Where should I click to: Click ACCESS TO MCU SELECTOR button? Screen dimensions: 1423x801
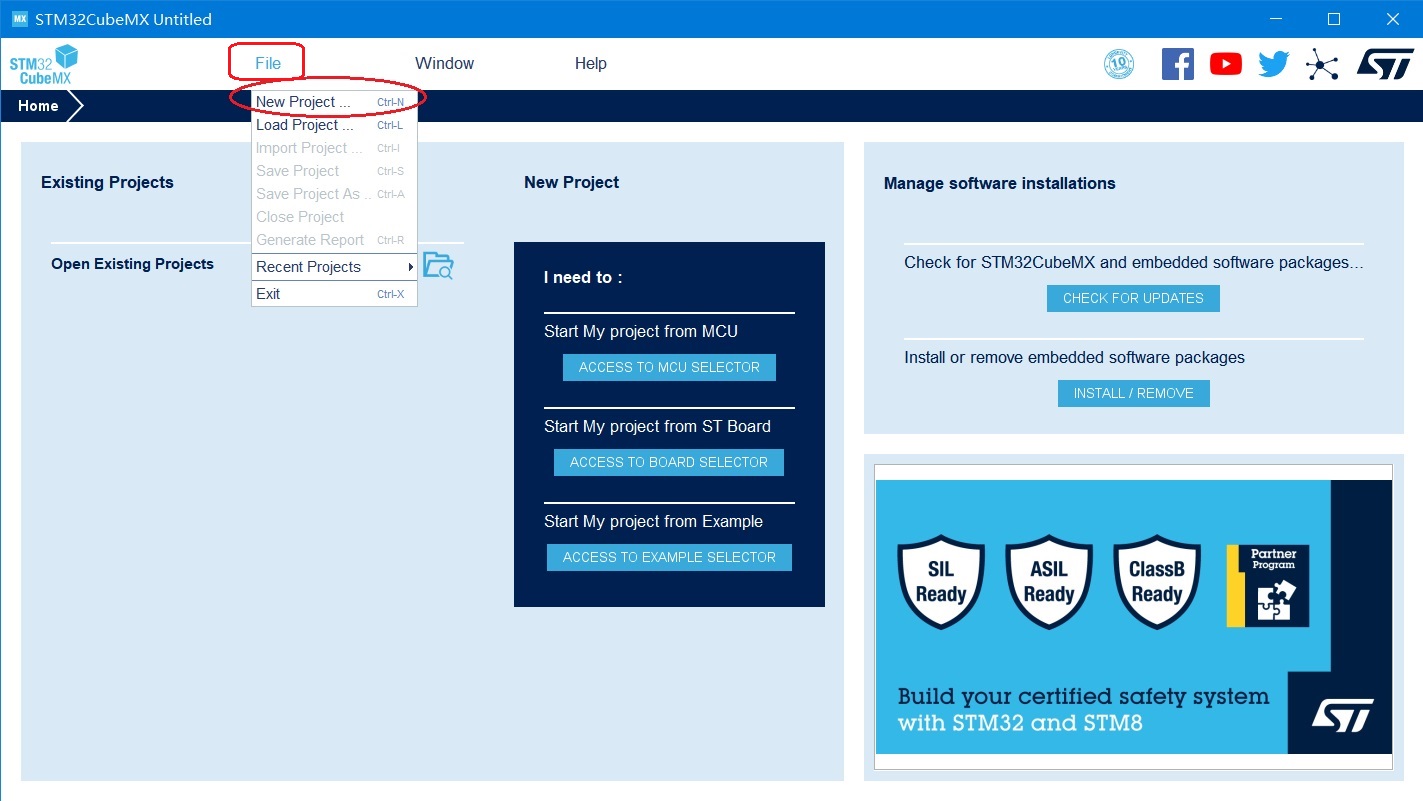669,367
